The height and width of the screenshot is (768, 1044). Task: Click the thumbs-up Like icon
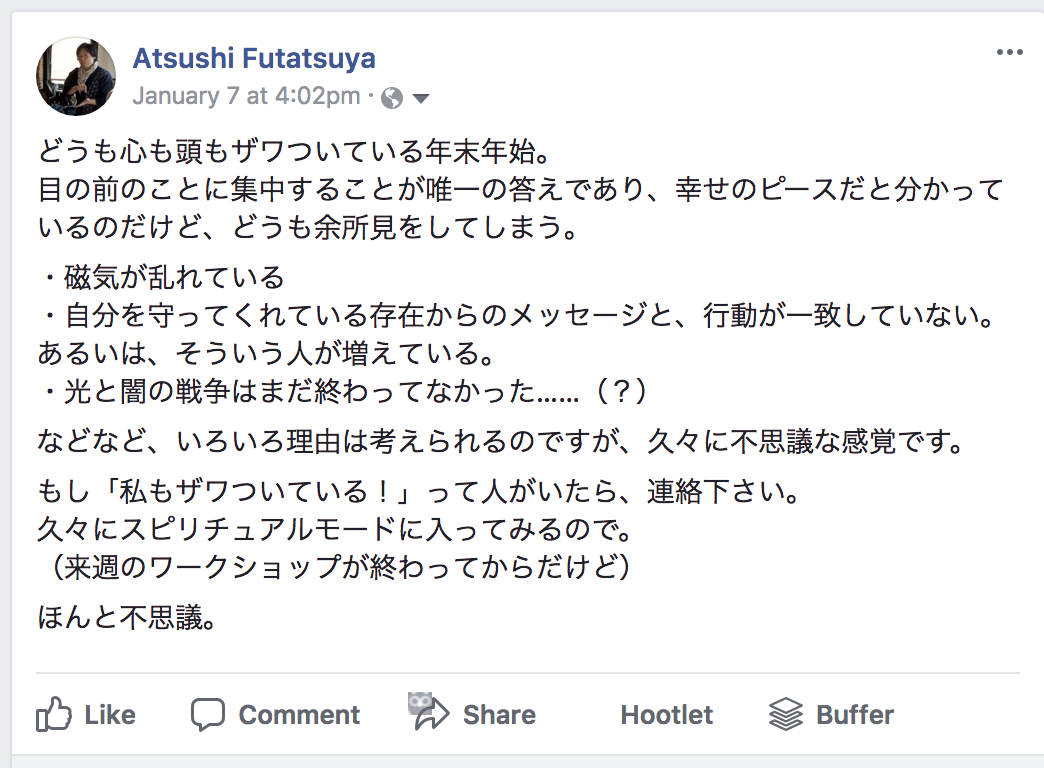53,714
